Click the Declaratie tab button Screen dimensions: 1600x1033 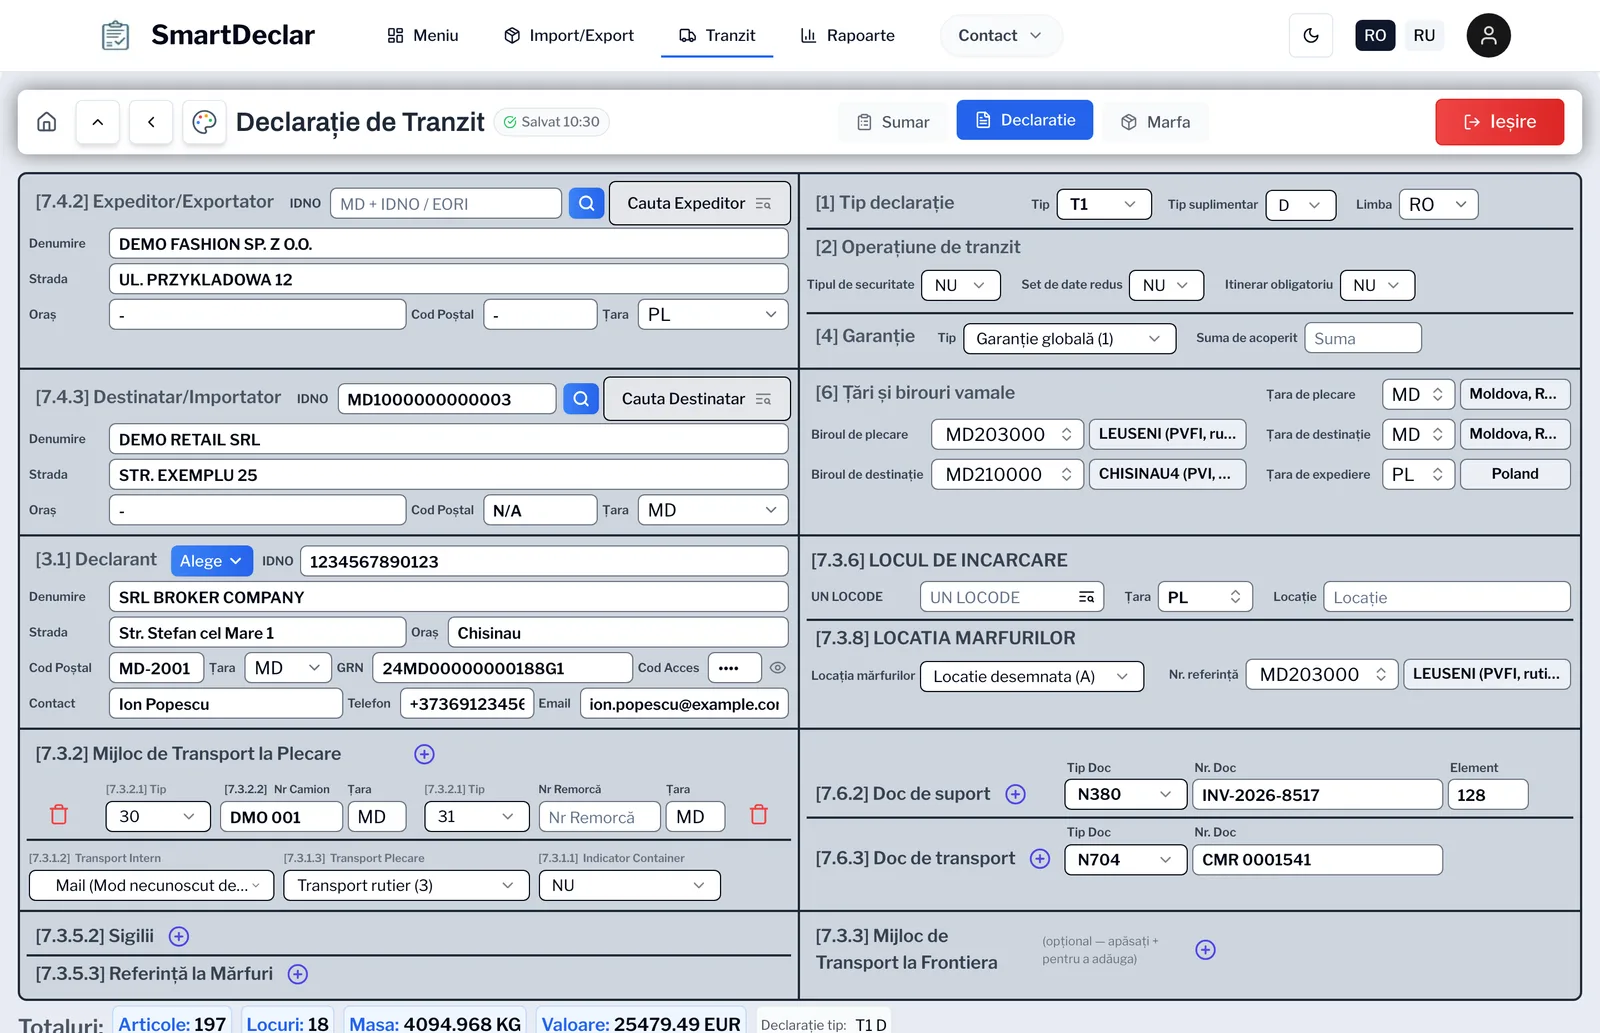1025,120
